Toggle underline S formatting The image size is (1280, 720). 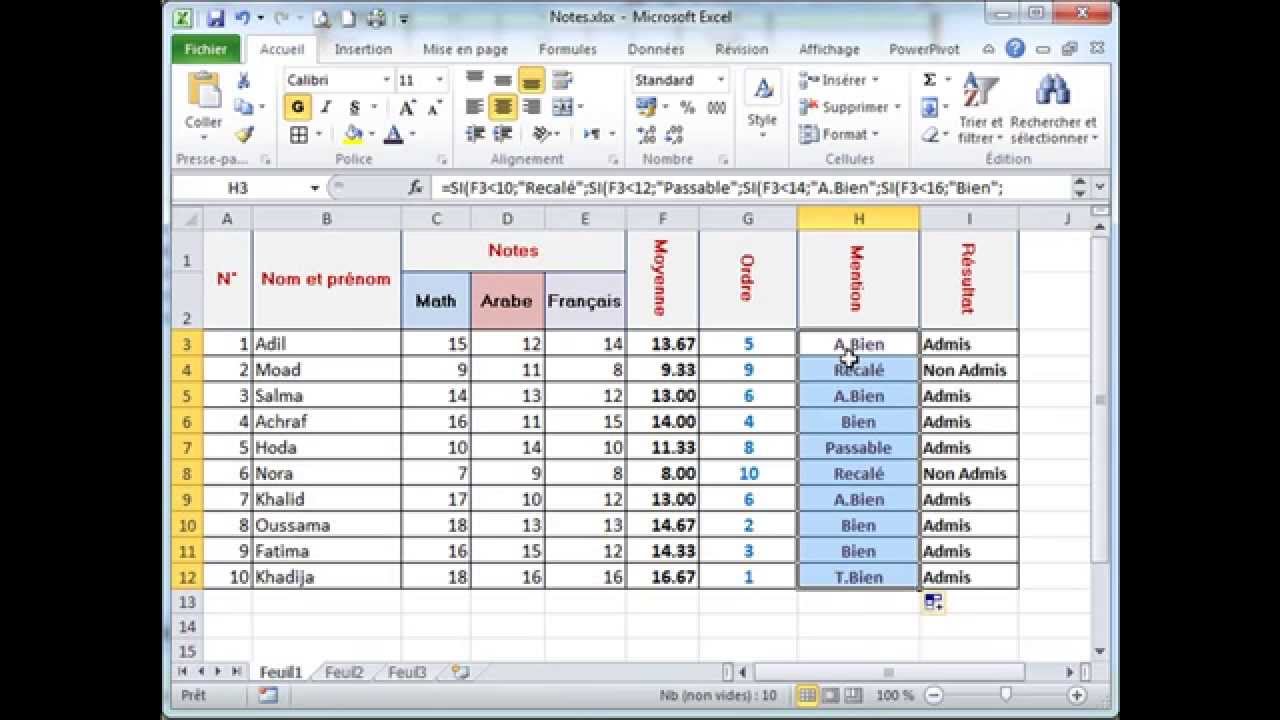point(354,107)
